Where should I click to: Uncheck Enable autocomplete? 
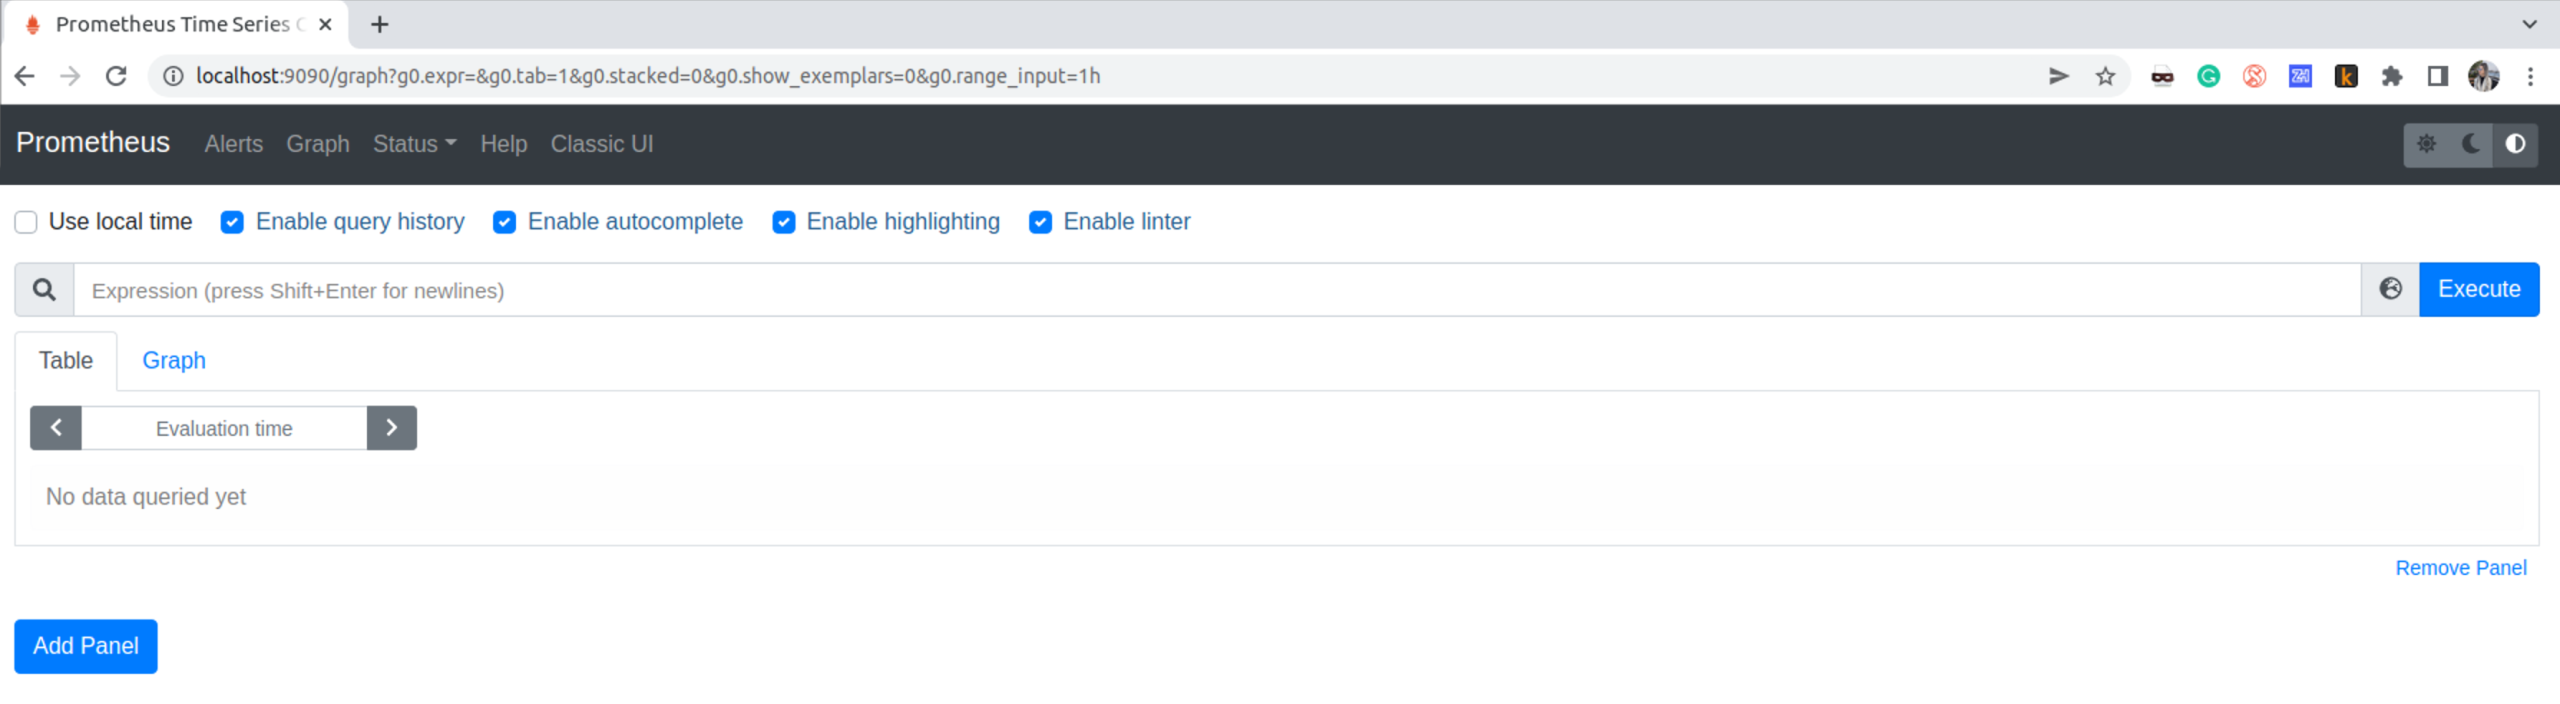click(x=504, y=222)
